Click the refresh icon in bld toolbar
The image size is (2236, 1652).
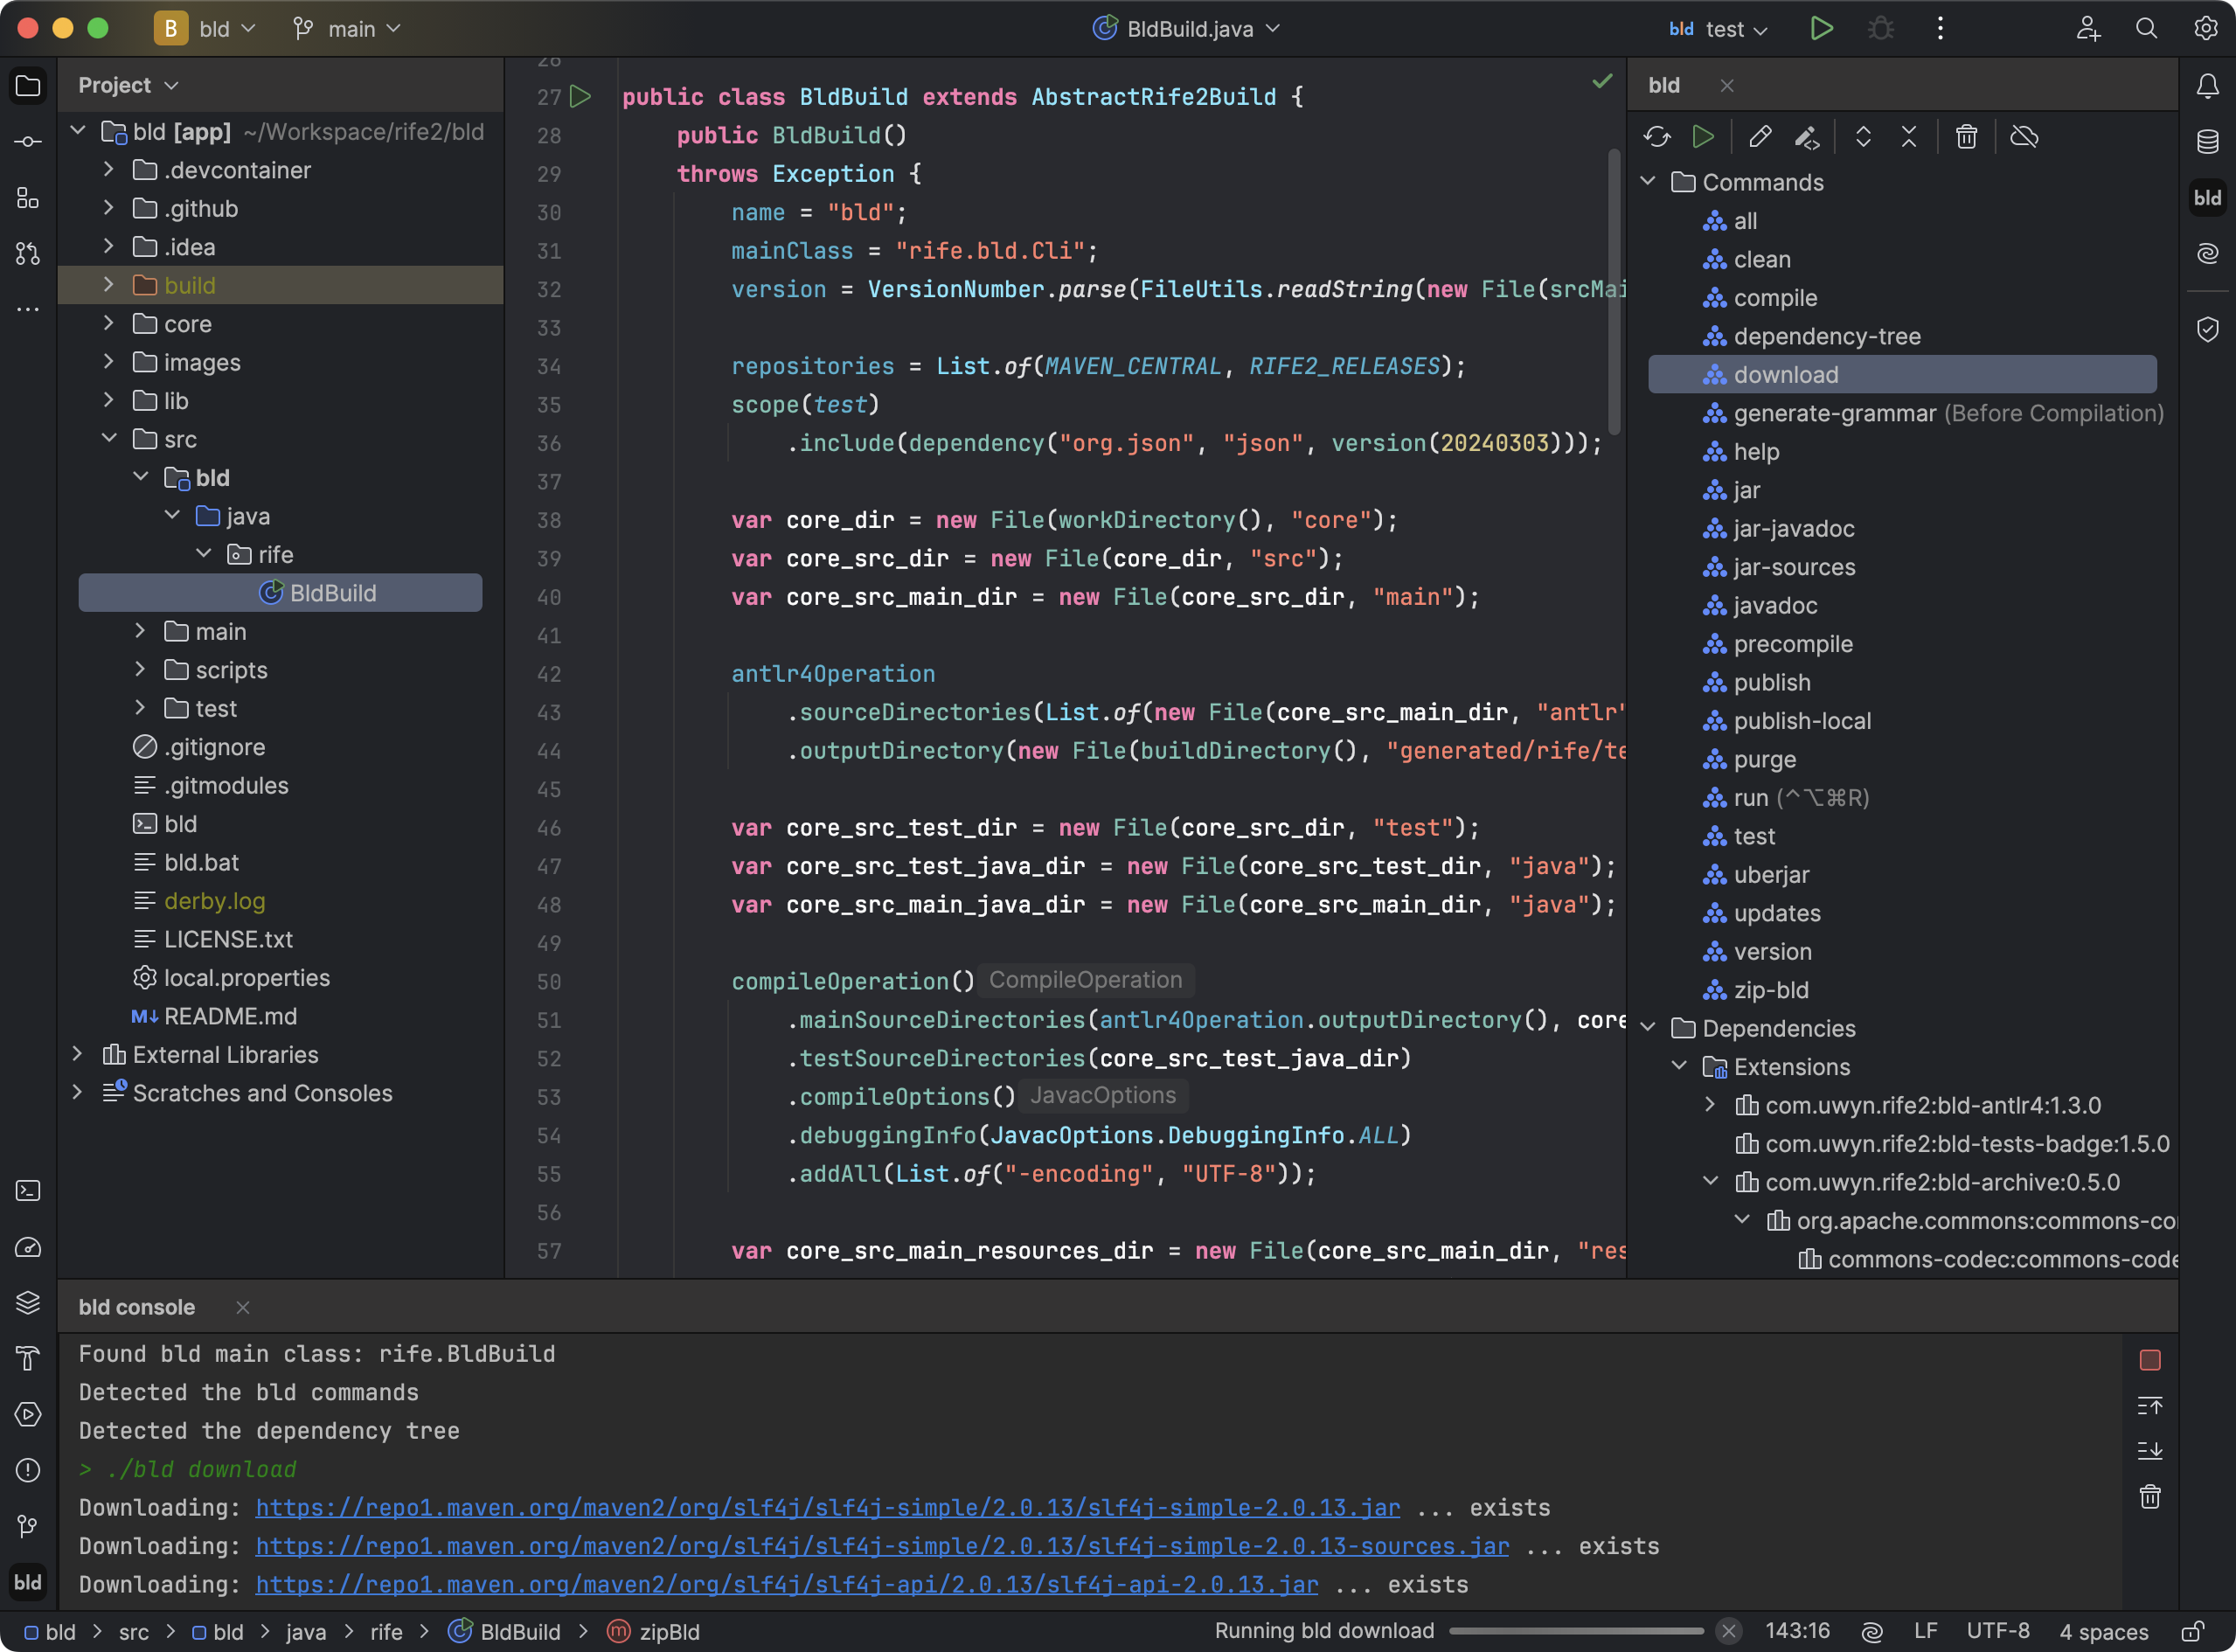coord(1657,137)
